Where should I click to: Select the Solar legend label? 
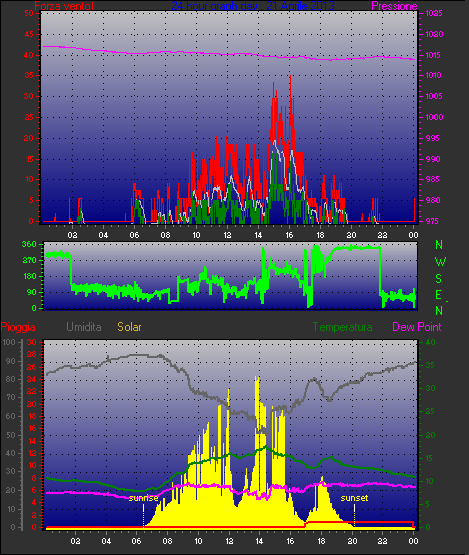[x=129, y=327]
